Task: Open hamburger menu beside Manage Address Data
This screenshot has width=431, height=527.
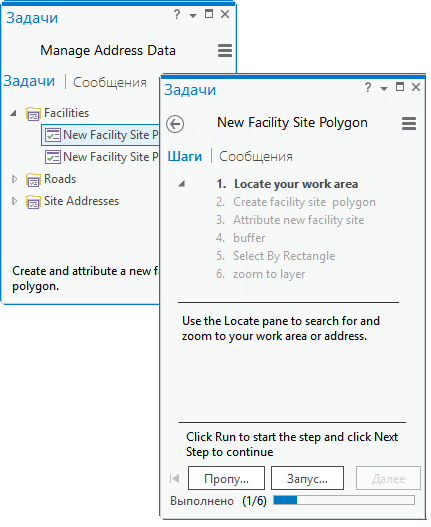Action: click(225, 51)
